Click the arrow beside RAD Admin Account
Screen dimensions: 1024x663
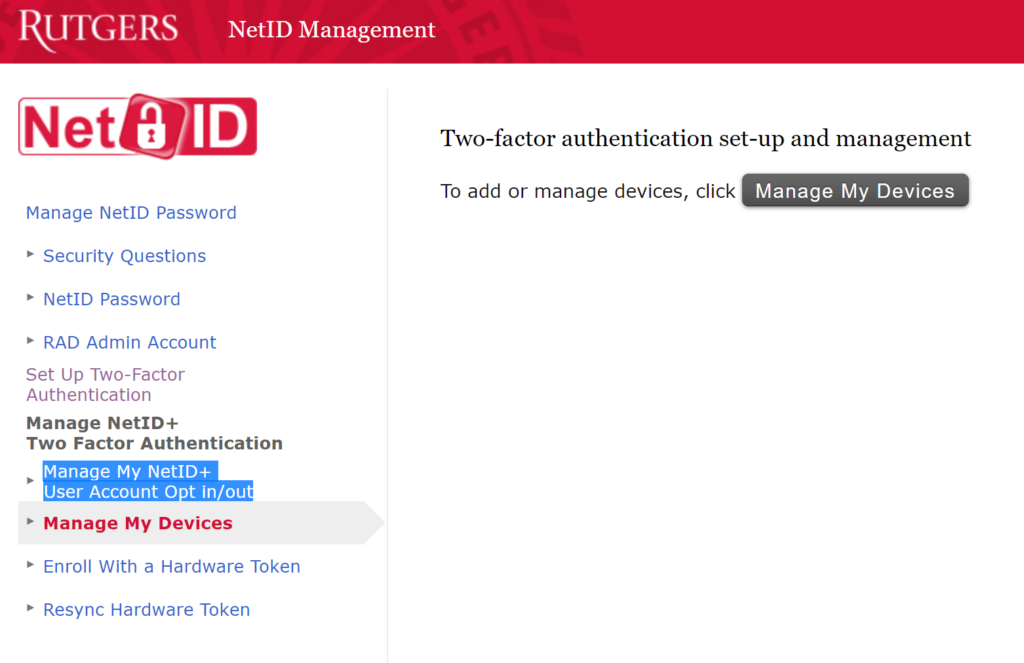coord(31,340)
